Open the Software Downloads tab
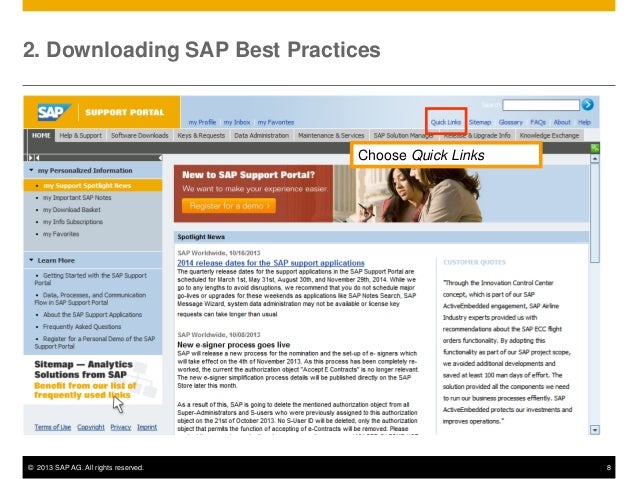 point(140,136)
